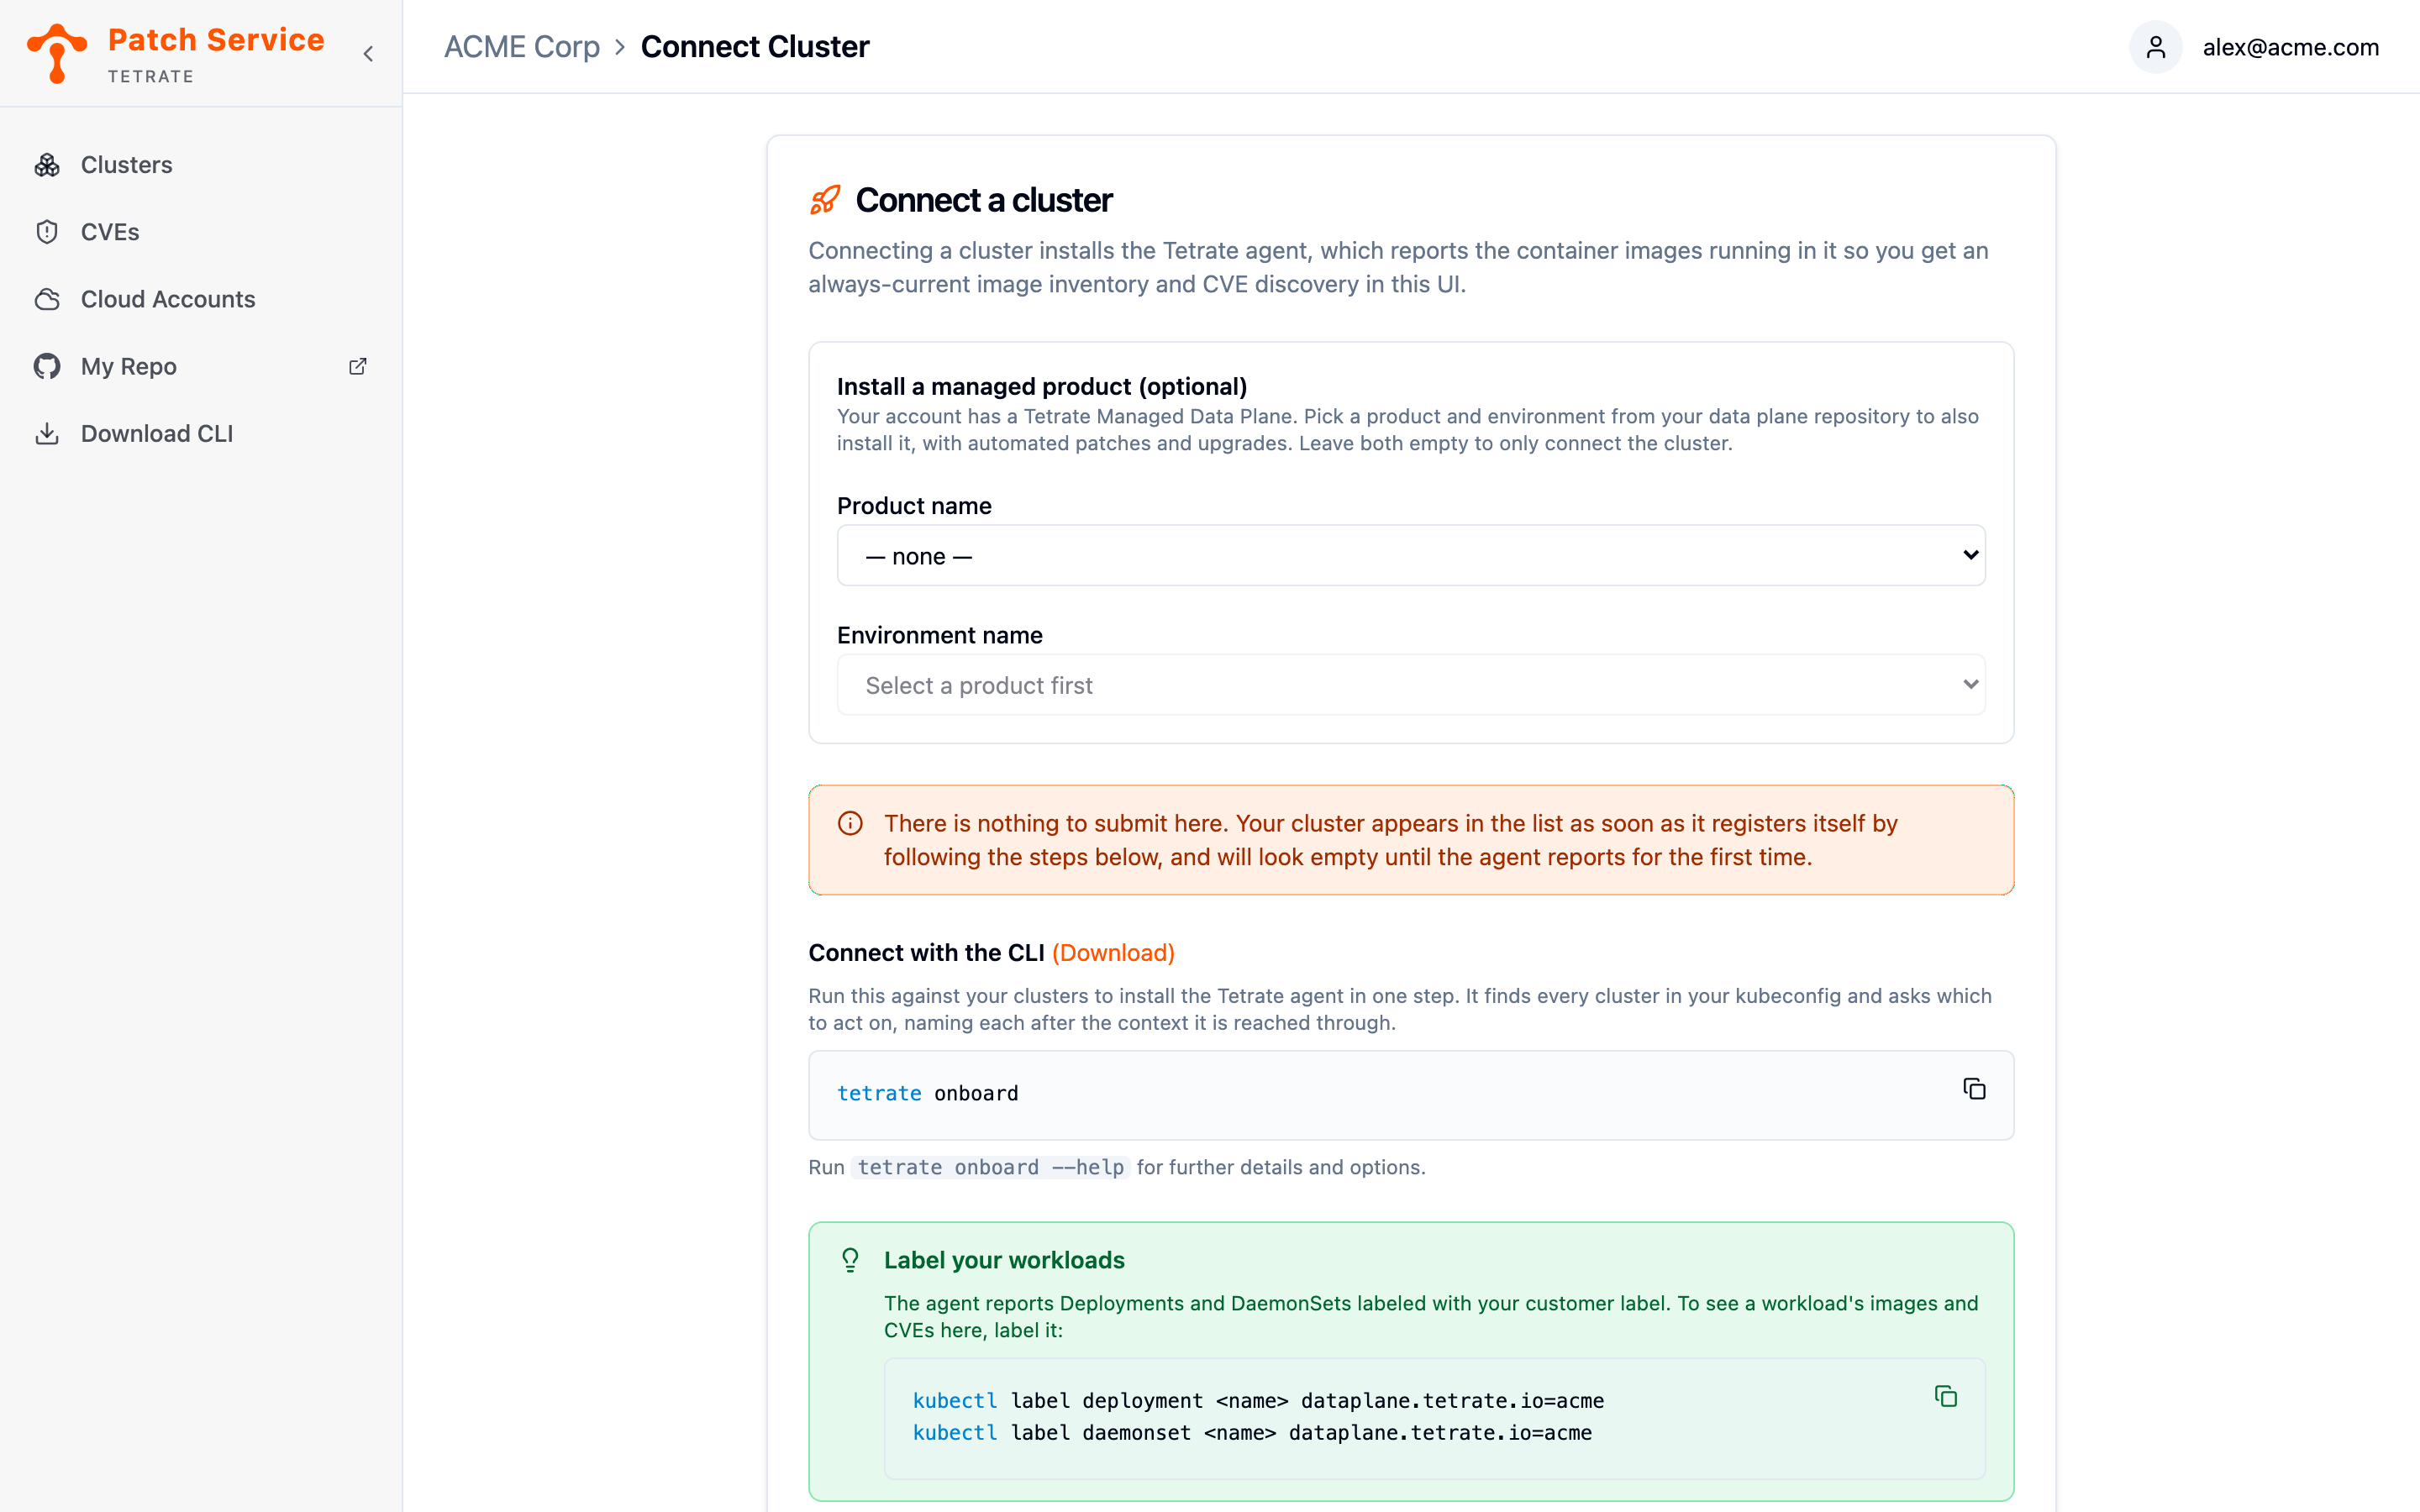Screen dimensions: 2420x1512
Task: Click the CVEs shield icon
Action: tap(47, 232)
